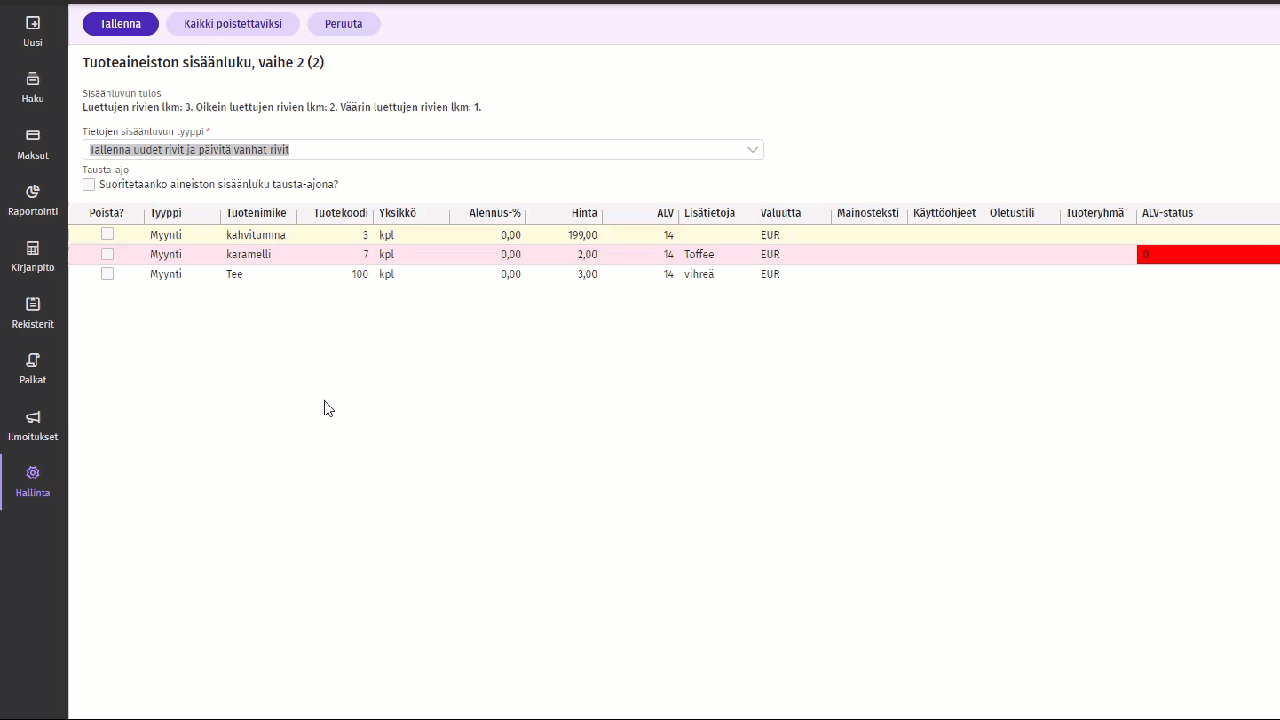
Task: Open the Kirjanpito accounting icon
Action: point(33,248)
